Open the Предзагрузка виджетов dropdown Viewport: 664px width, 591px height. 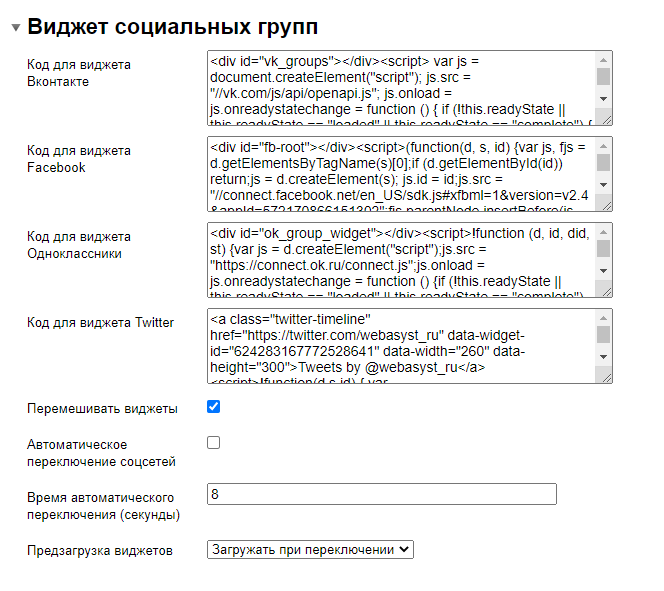(x=310, y=549)
